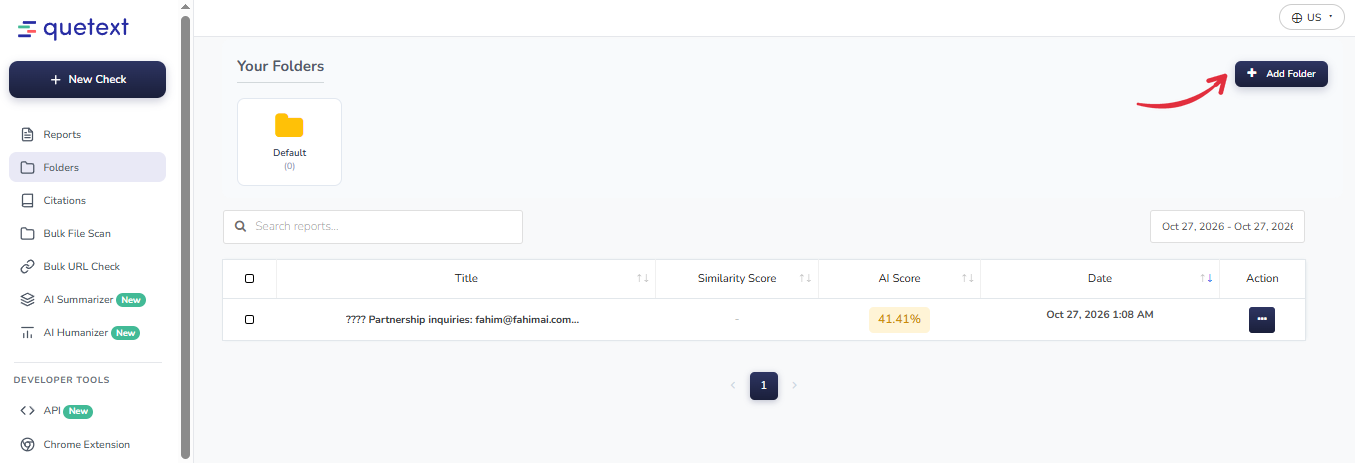Click the Bulk URL Check link icon
This screenshot has height=463, width=1355.
click(x=28, y=266)
